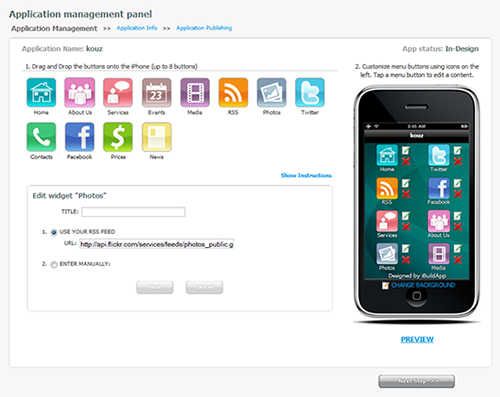This screenshot has width=500, height=397.
Task: Select the Home button icon in palette
Action: [41, 92]
